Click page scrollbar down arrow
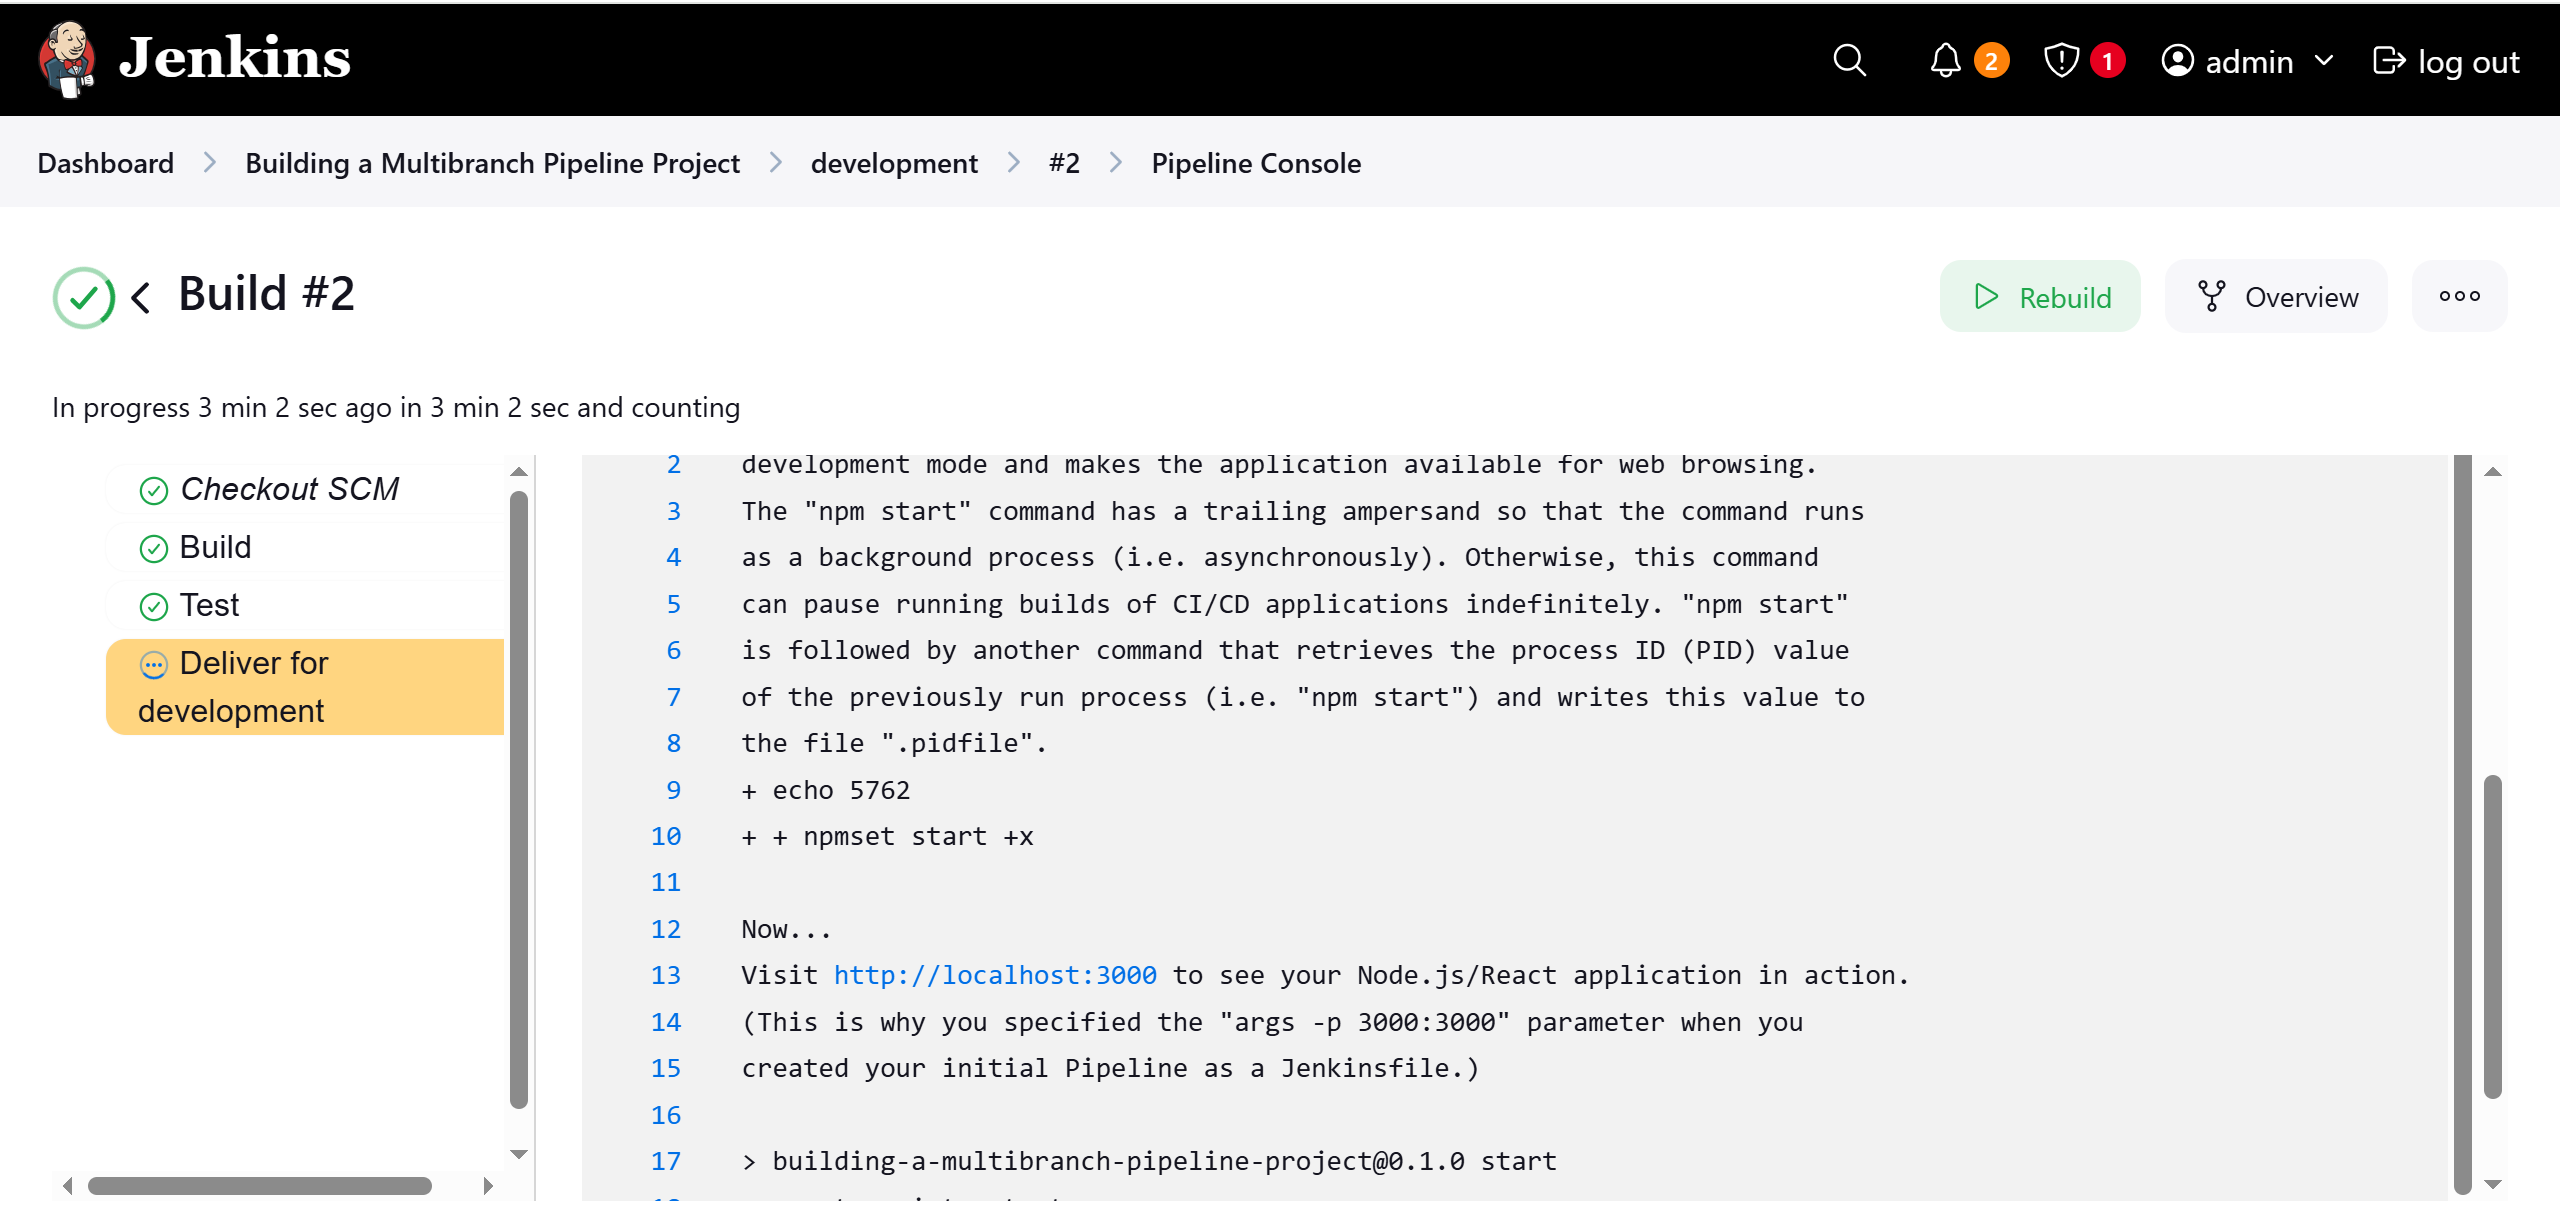Image resolution: width=2560 pixels, height=1227 pixels. 2493,1184
